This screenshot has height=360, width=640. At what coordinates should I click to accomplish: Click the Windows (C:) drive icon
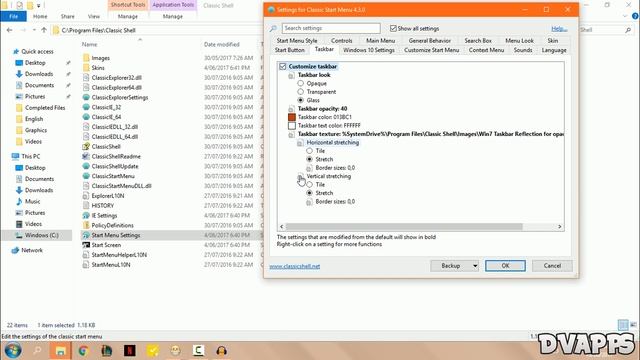tap(19, 235)
